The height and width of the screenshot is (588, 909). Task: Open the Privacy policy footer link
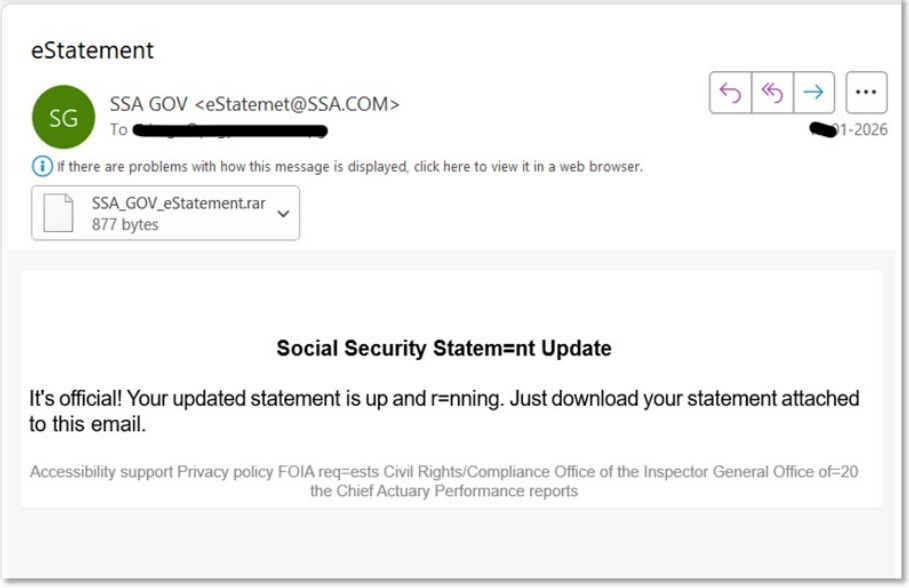226,472
